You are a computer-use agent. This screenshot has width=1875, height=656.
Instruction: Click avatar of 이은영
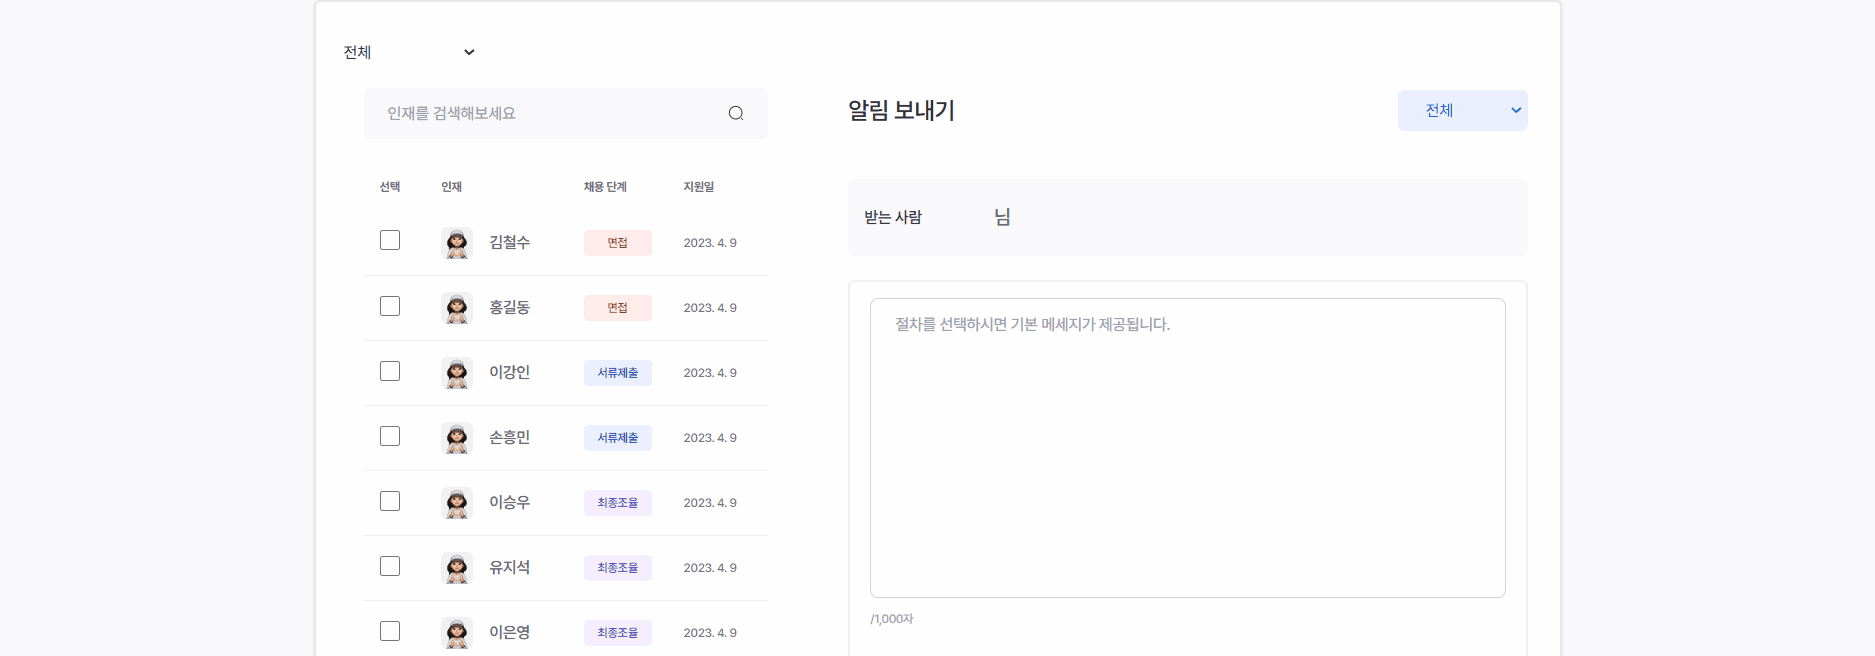pyautogui.click(x=457, y=633)
